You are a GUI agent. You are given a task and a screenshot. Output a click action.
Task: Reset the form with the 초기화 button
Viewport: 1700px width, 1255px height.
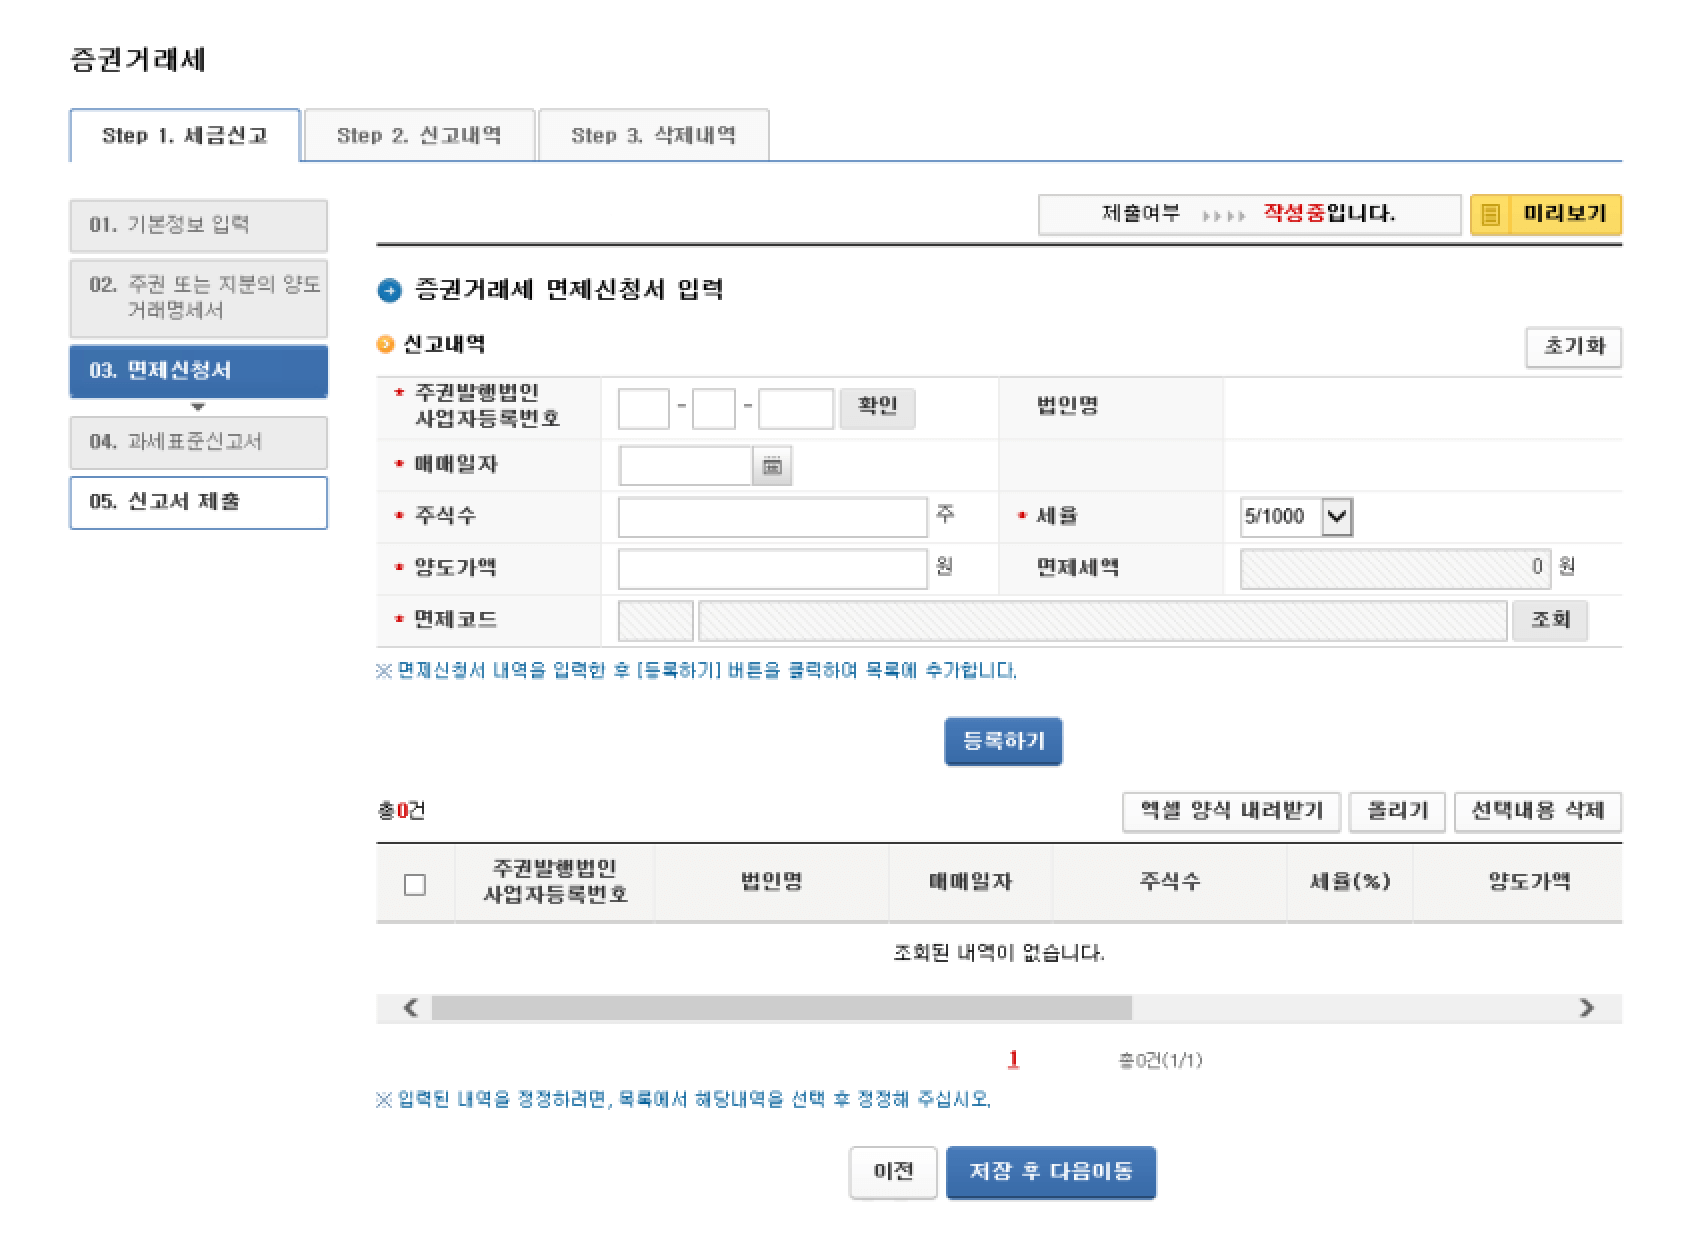[x=1573, y=347]
